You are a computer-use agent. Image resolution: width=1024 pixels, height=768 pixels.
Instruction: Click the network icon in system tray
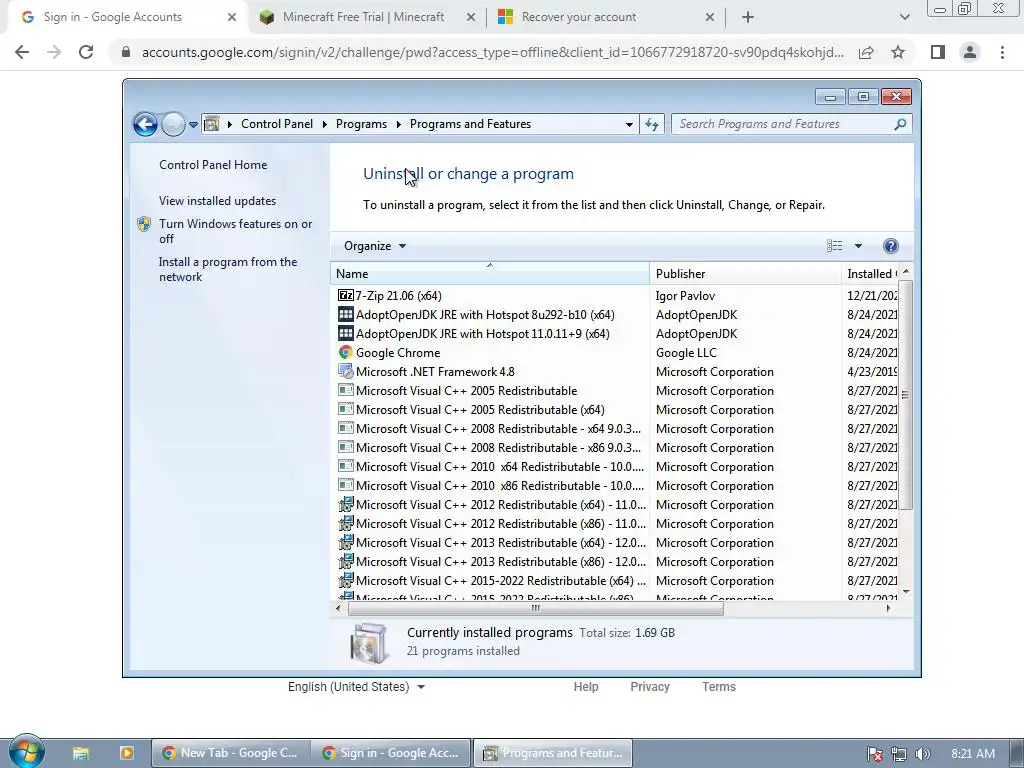(x=899, y=754)
